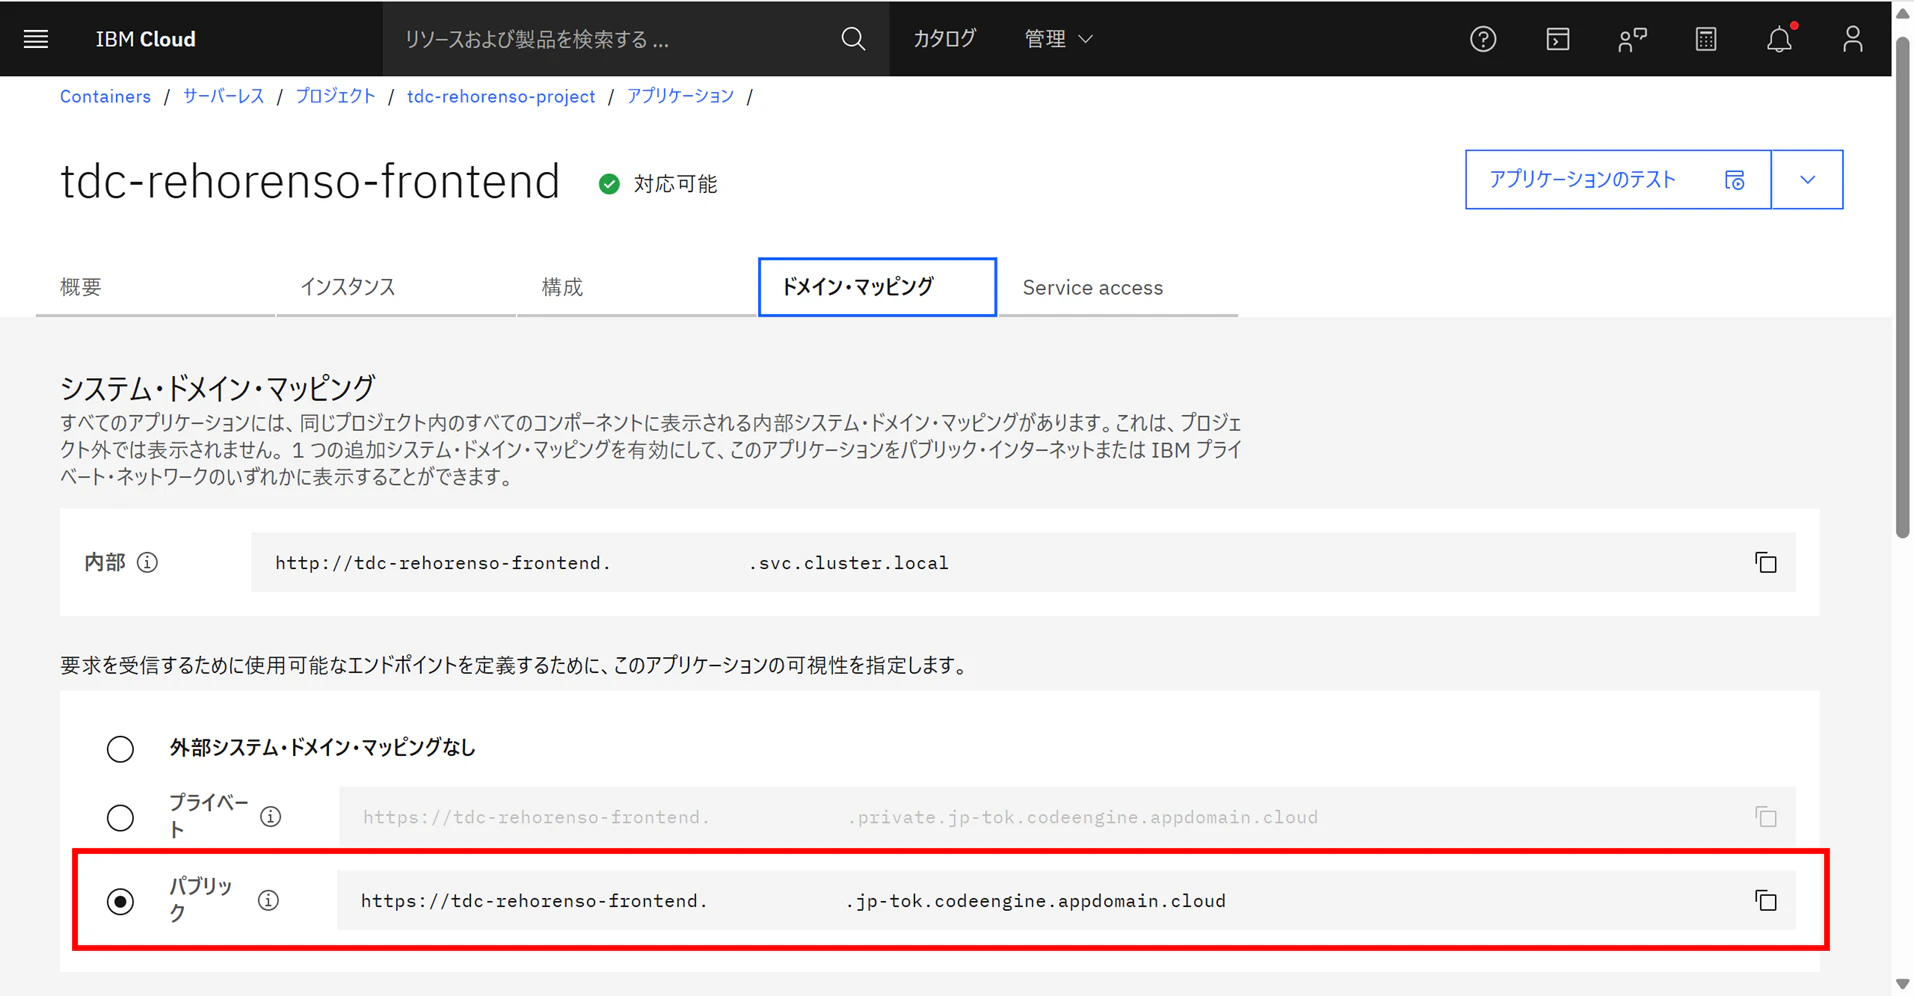Select the プライベート radio option

tap(120, 818)
